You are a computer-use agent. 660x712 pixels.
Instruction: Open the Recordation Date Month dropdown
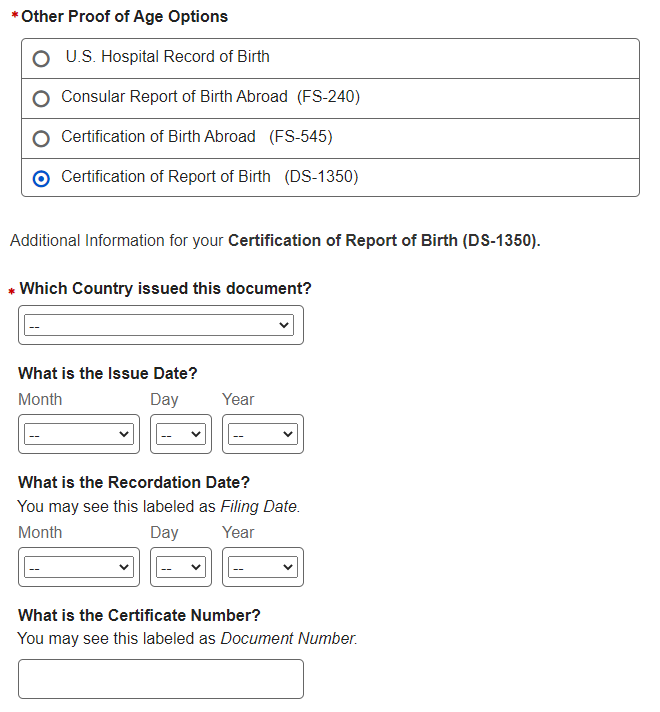[79, 567]
